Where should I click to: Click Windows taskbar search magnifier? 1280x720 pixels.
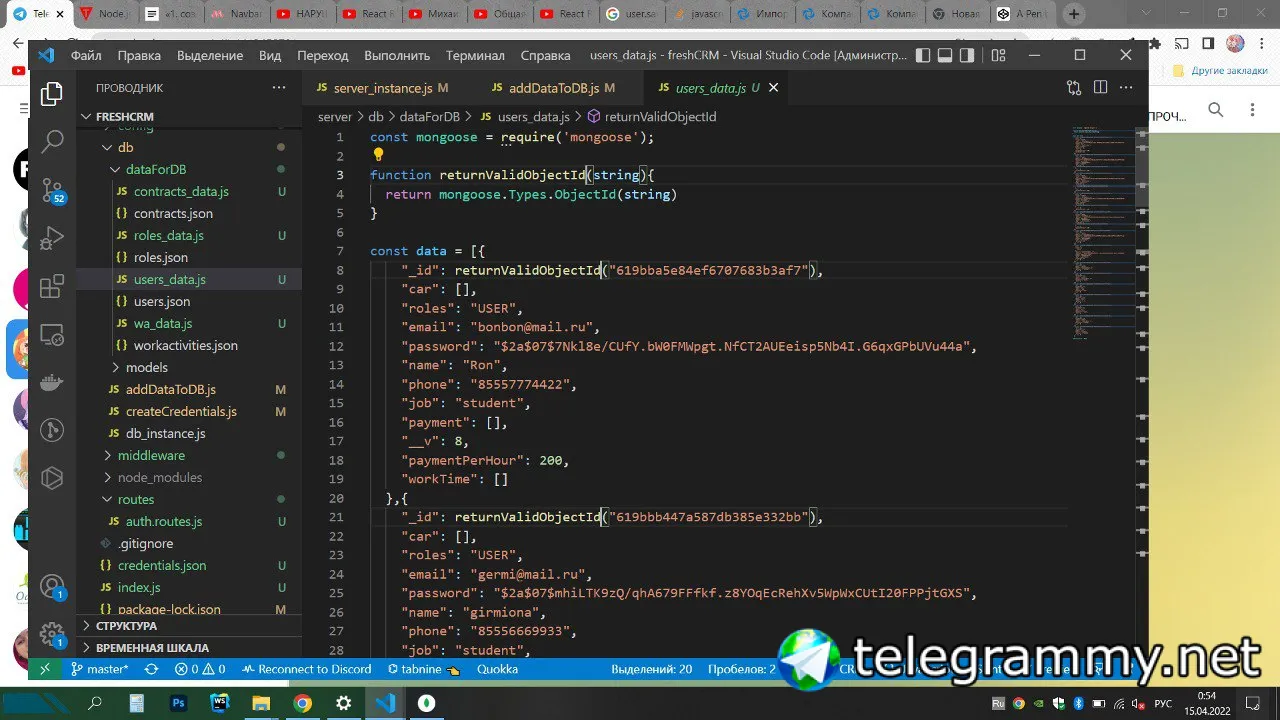pyautogui.click(x=96, y=703)
